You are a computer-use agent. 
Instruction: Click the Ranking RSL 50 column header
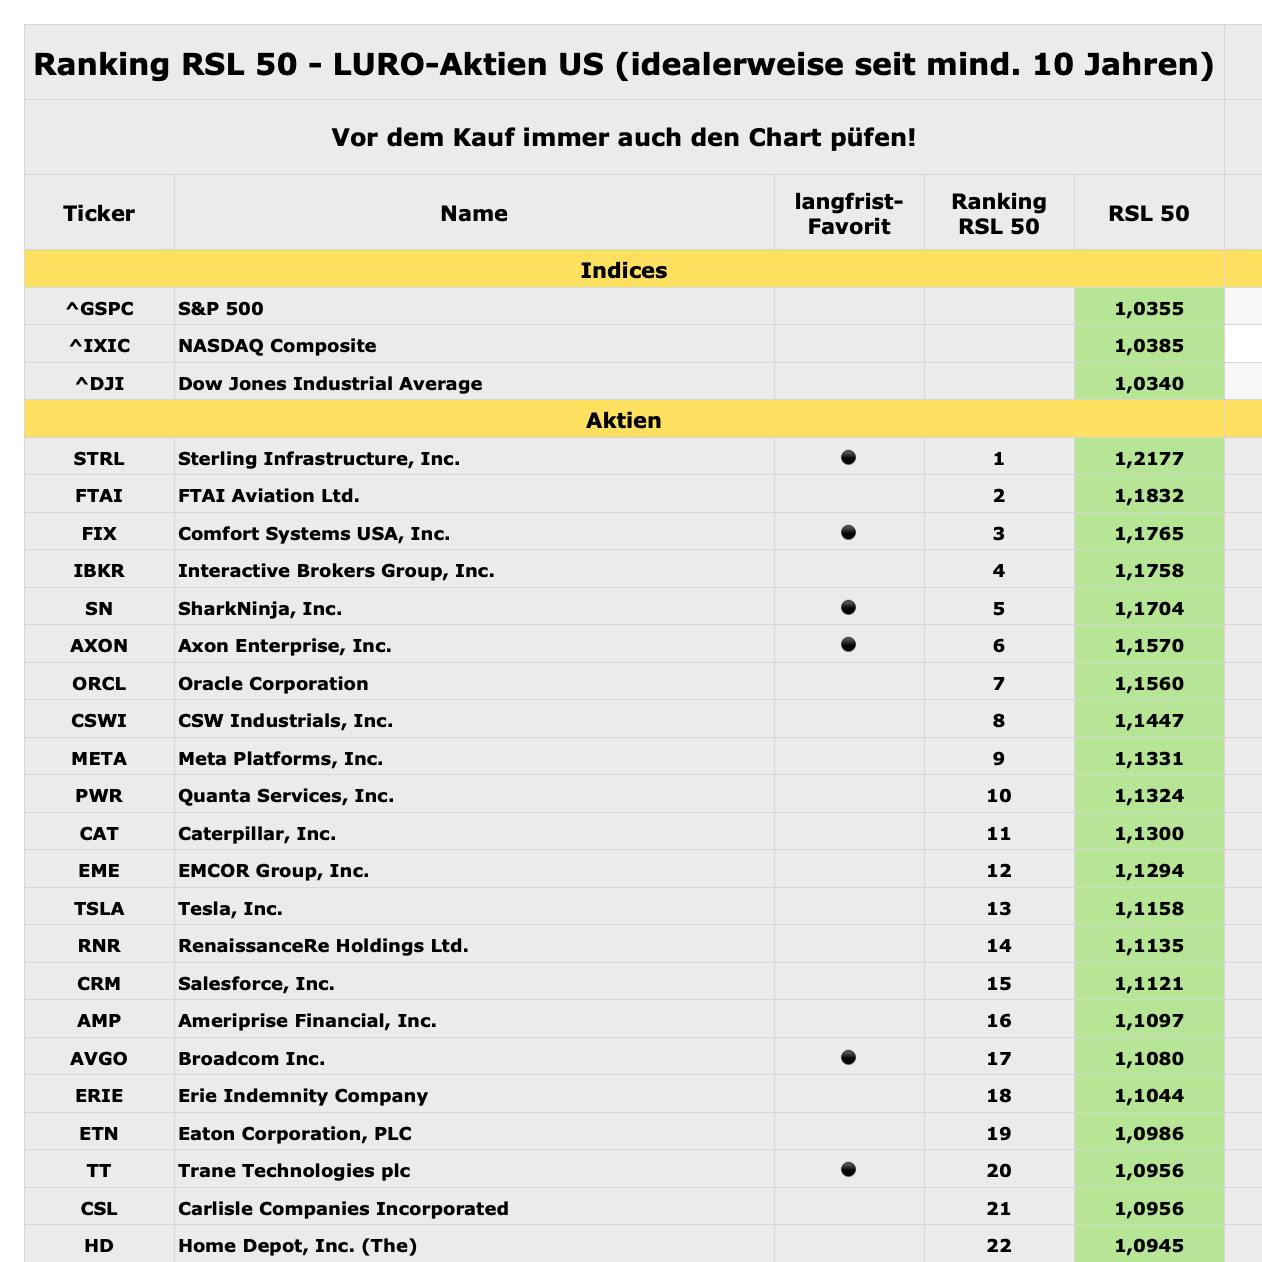point(999,213)
